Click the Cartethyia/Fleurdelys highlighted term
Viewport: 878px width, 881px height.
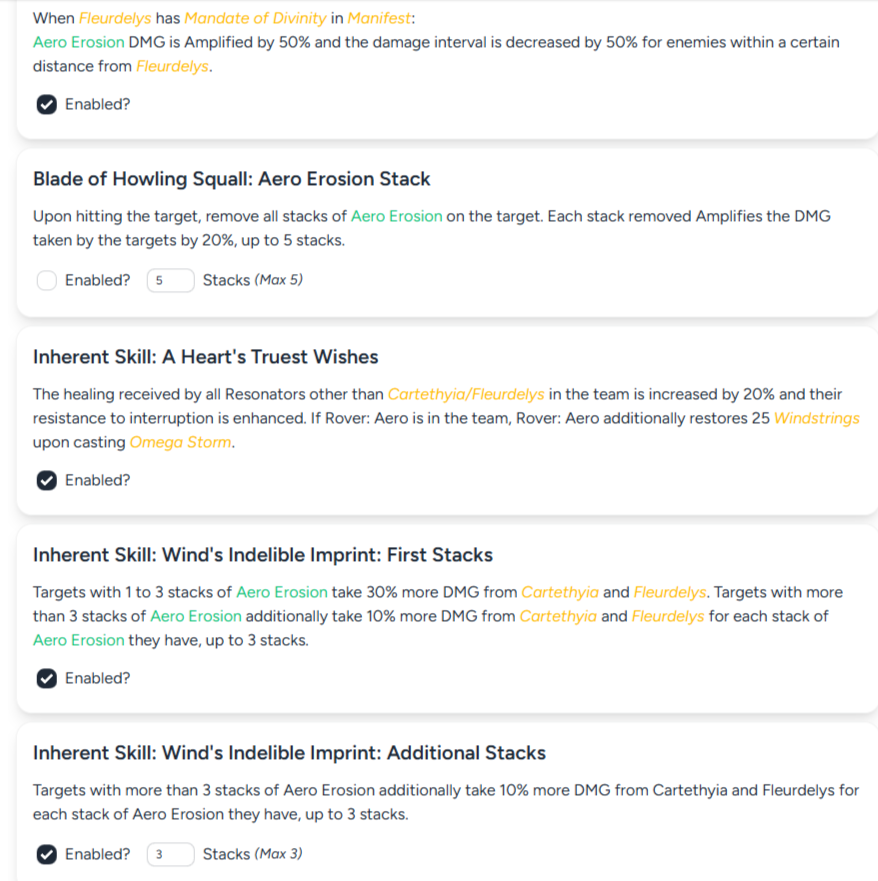click(x=466, y=394)
